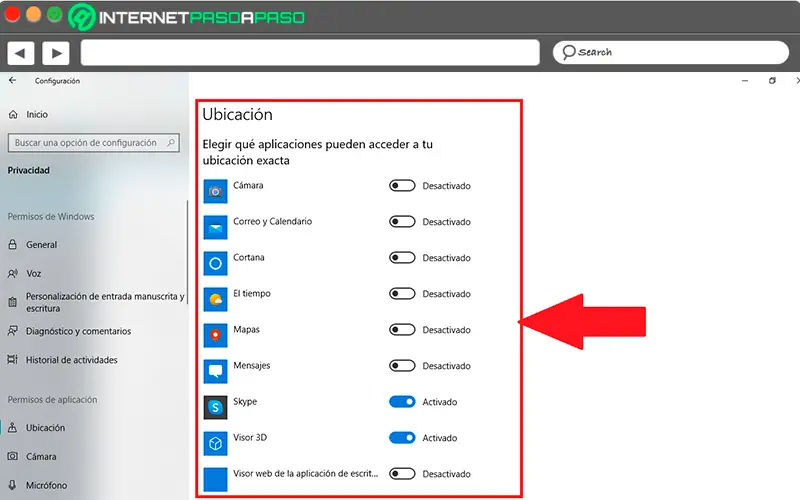
Task: Click the sidebar vertical scrollbar
Action: 187,253
